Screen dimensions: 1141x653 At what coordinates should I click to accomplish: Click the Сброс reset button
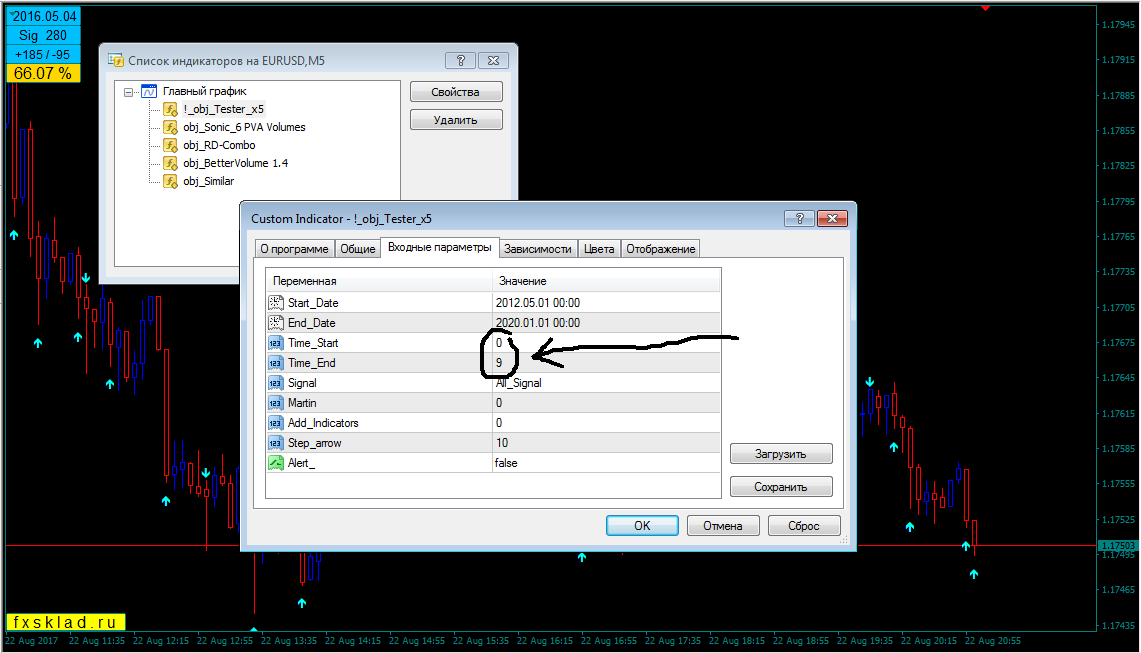click(804, 526)
